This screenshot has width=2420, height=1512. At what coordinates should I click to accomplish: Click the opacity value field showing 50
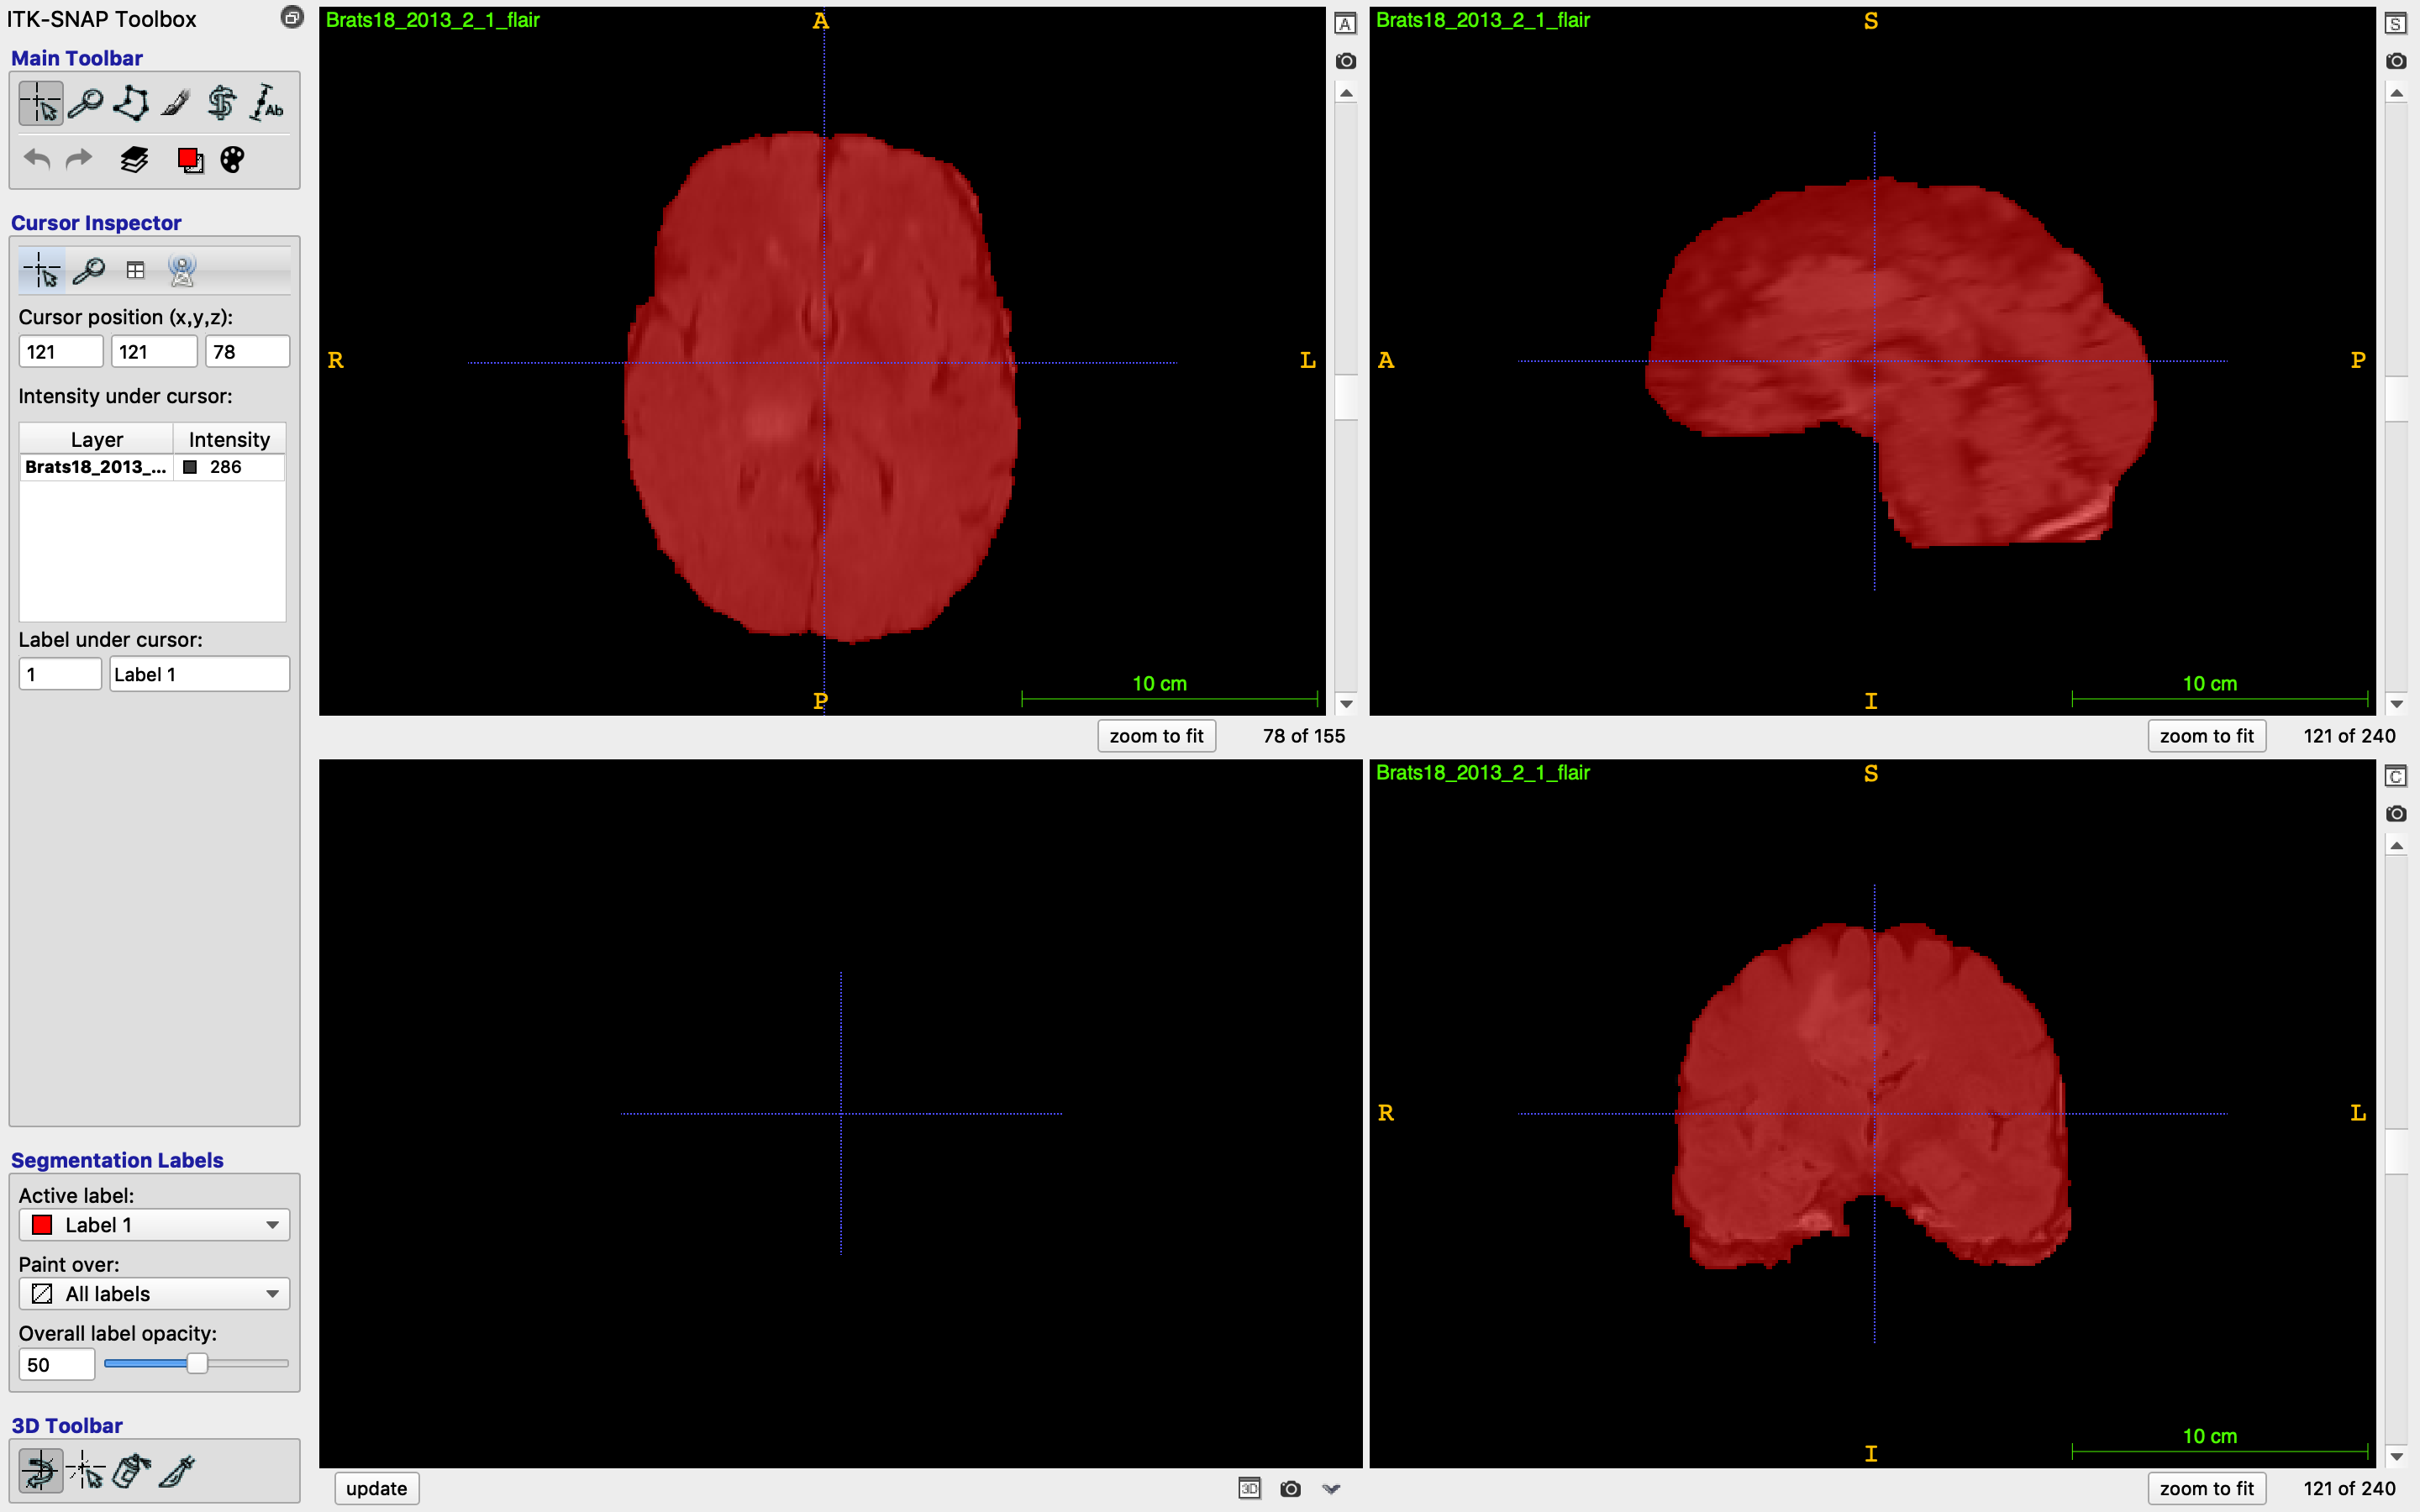(x=57, y=1365)
